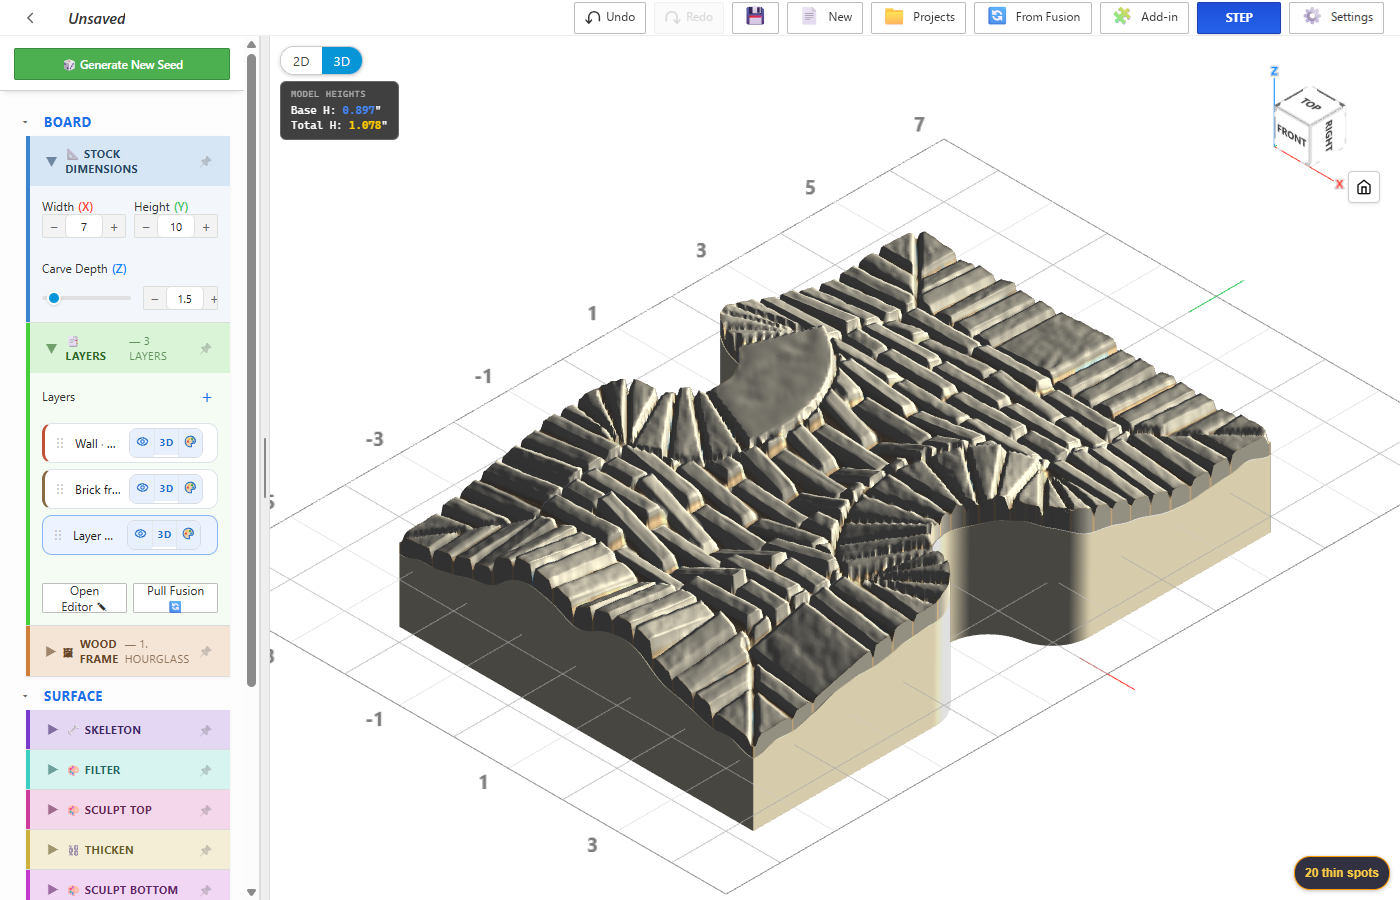
Task: Click the save disk icon in toolbar
Action: [755, 17]
